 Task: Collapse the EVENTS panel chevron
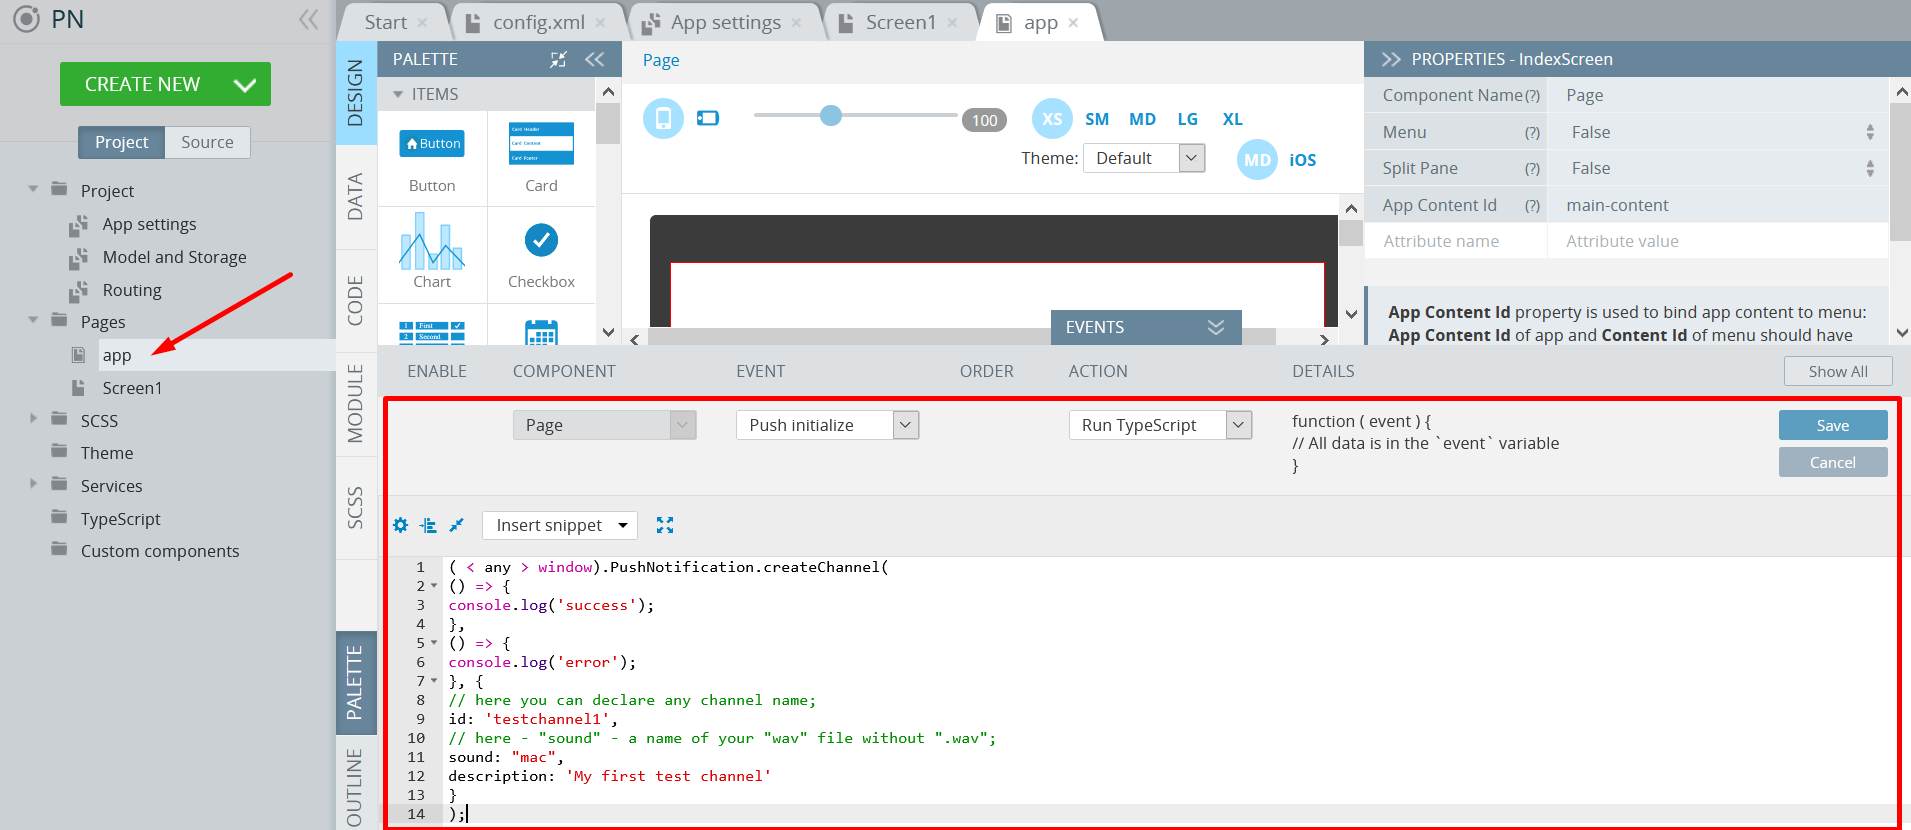click(x=1216, y=327)
